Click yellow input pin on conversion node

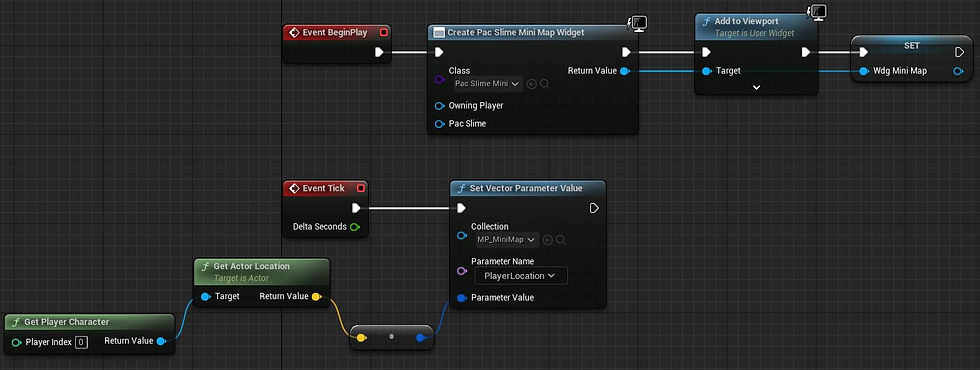(x=361, y=338)
